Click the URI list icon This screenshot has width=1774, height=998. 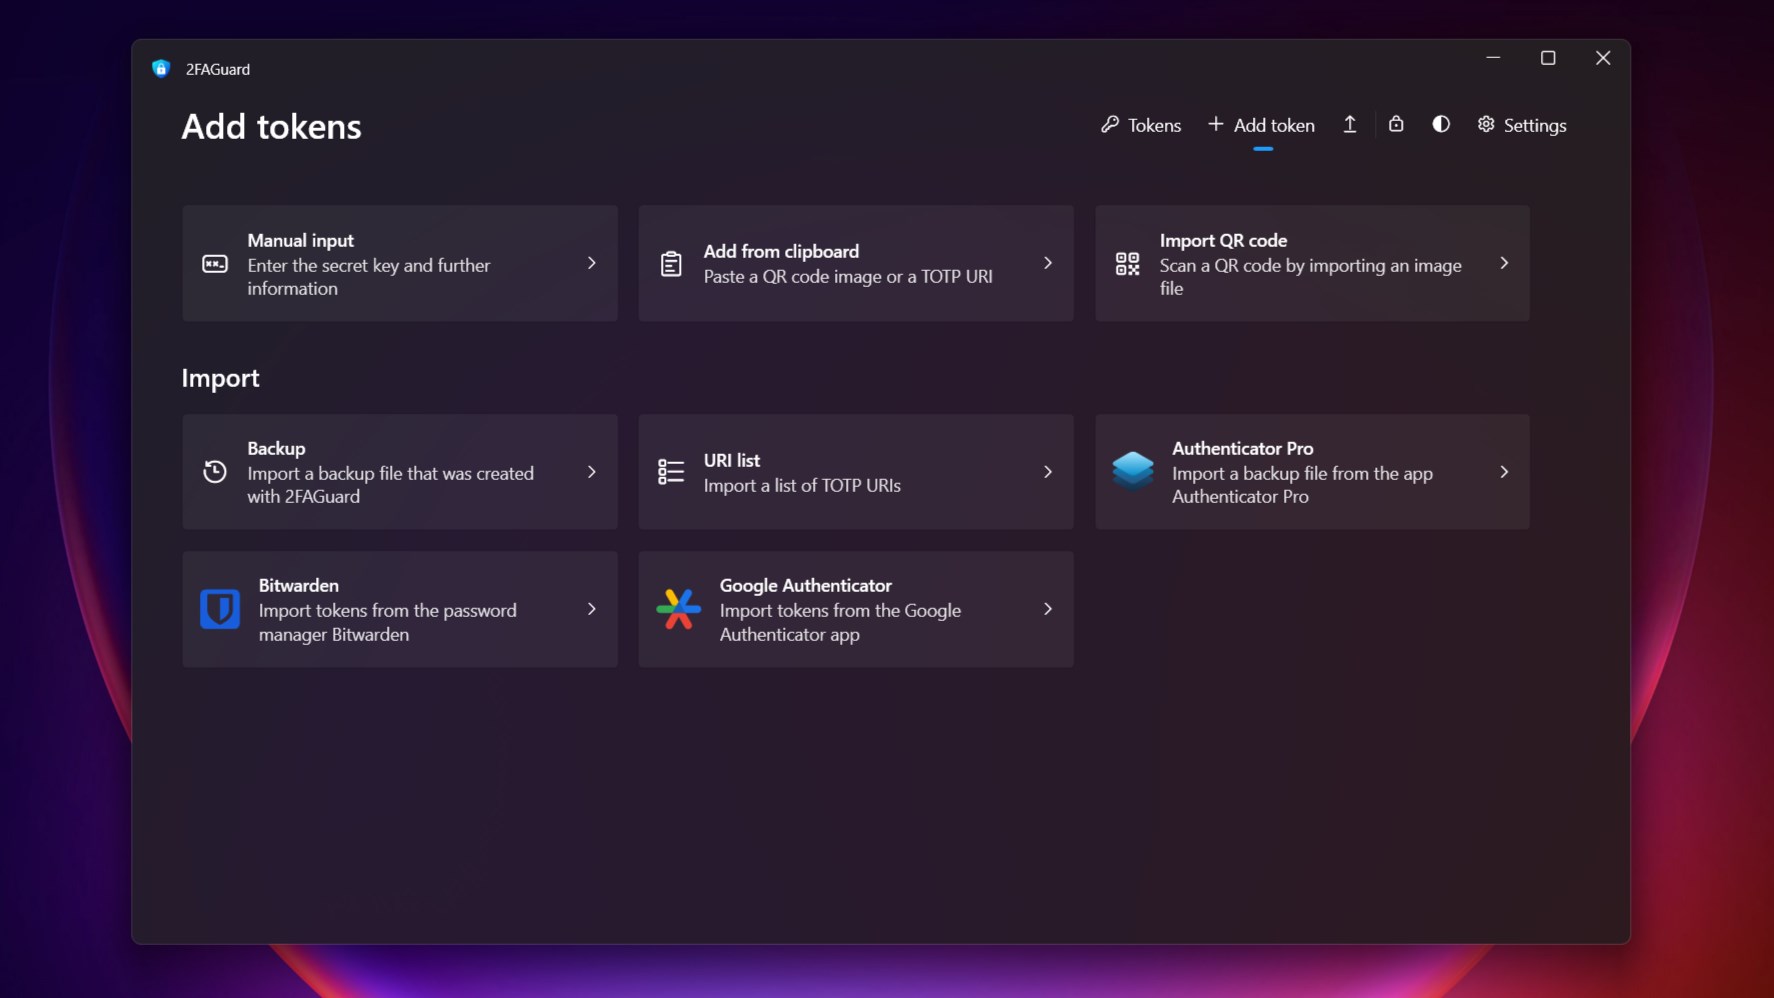pos(670,471)
